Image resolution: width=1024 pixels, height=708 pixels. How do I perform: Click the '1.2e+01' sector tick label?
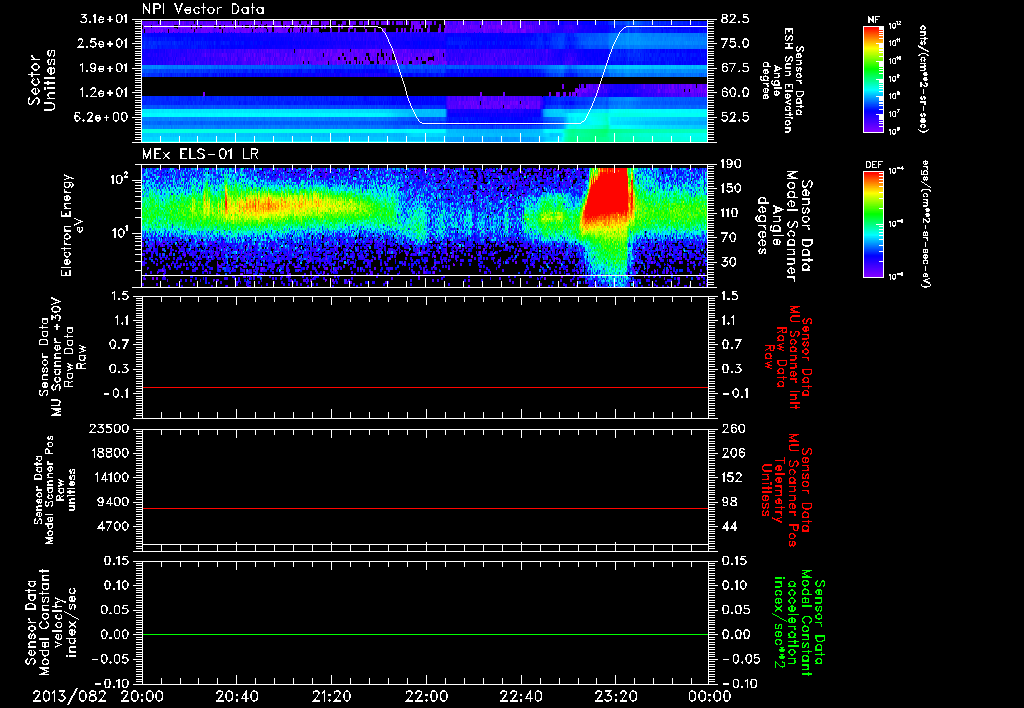[x=105, y=93]
